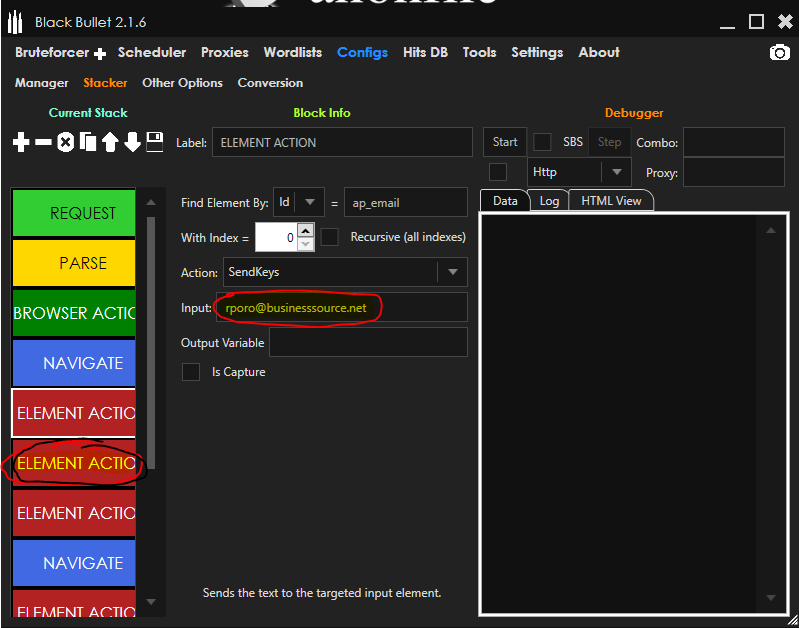Check the Is Capture checkbox
The height and width of the screenshot is (628, 799).
[x=191, y=372]
